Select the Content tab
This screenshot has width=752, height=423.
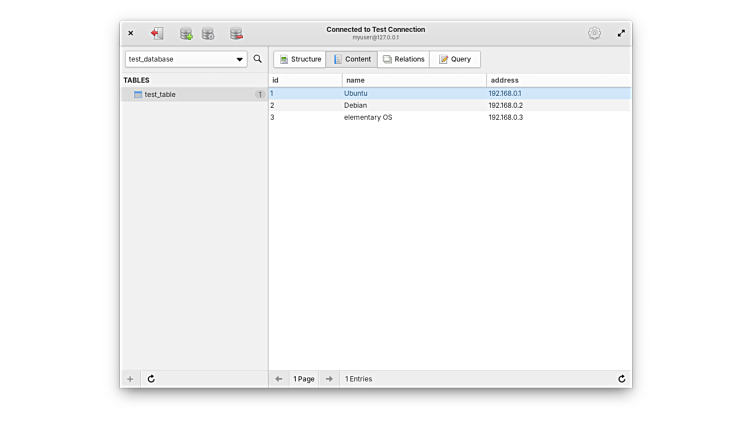[351, 59]
